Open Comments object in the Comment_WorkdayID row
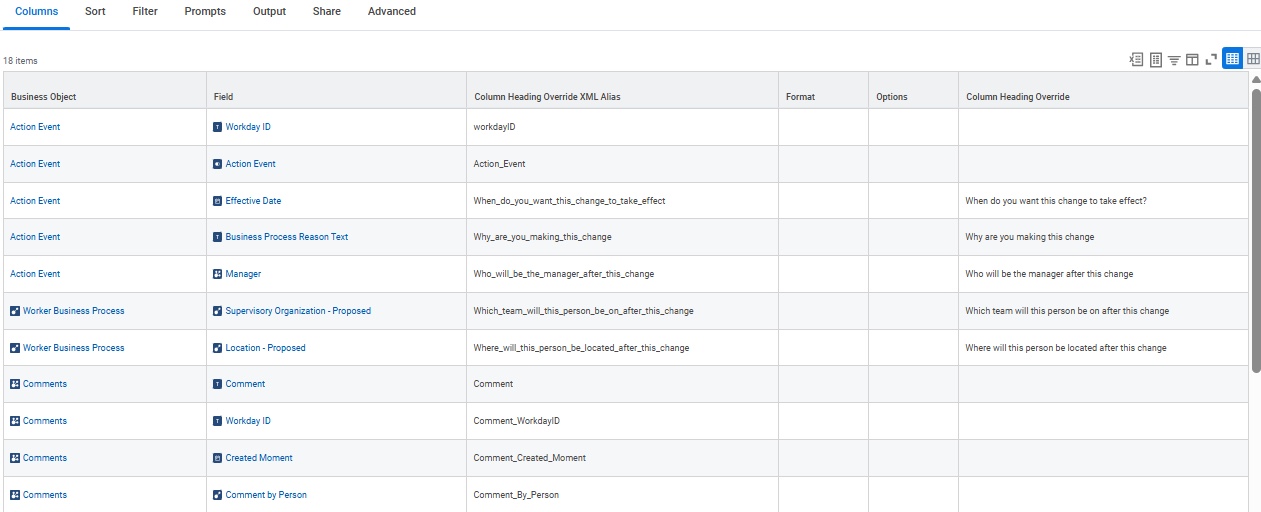Viewport: 1261px width, 512px height. tap(45, 421)
